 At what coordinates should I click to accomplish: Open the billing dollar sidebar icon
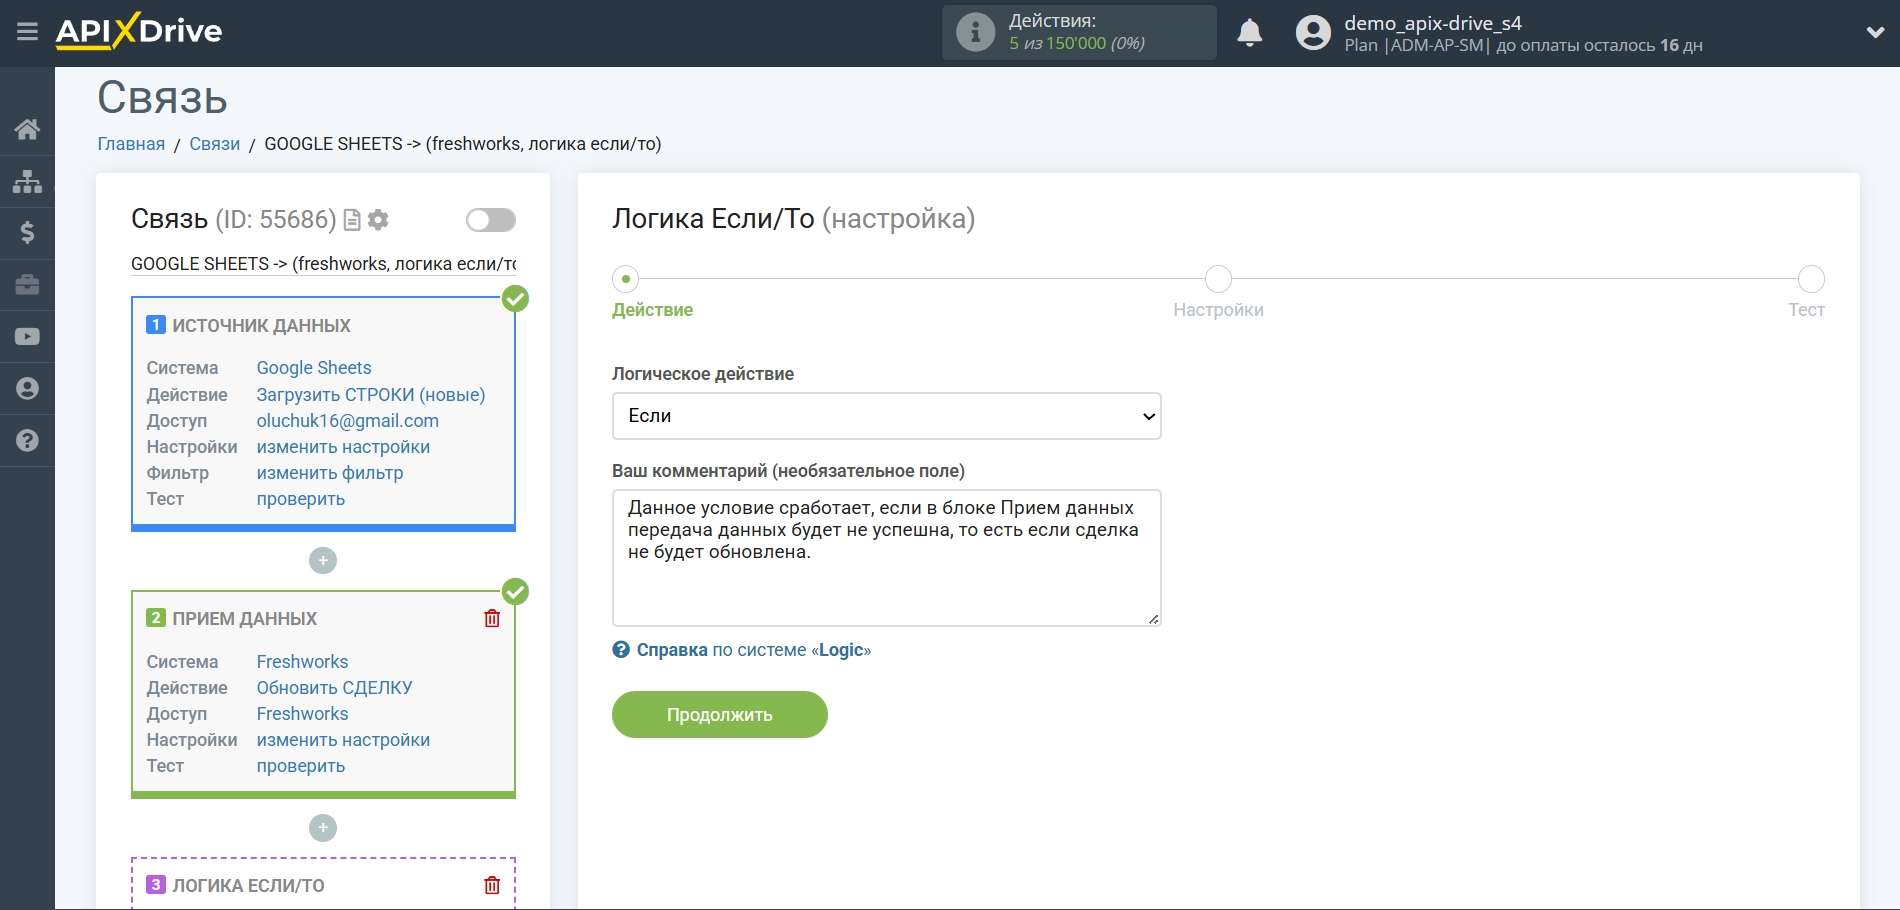(27, 233)
